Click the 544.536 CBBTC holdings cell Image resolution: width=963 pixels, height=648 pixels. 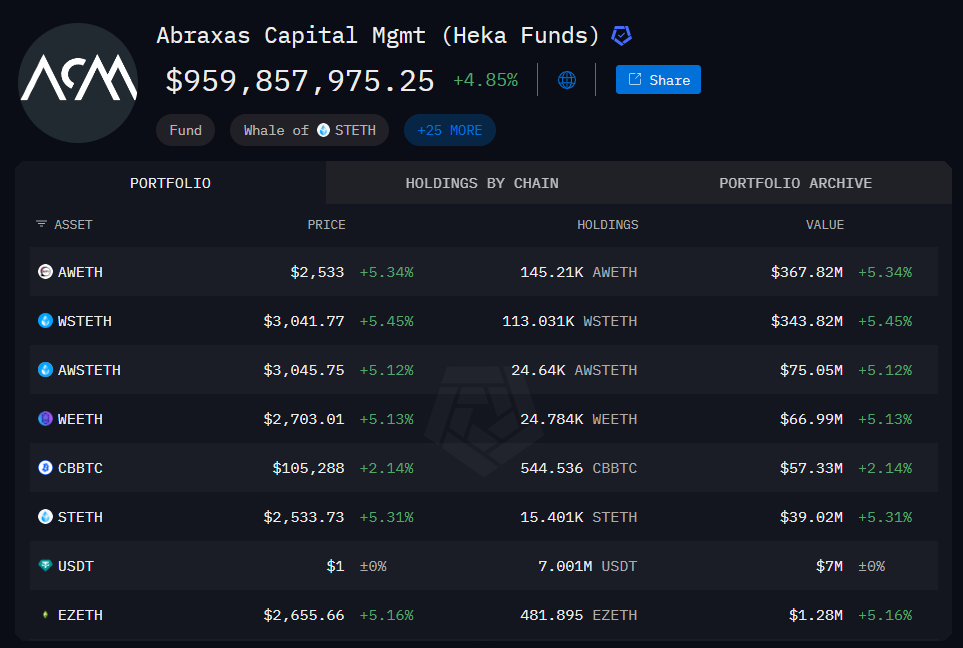pos(579,468)
